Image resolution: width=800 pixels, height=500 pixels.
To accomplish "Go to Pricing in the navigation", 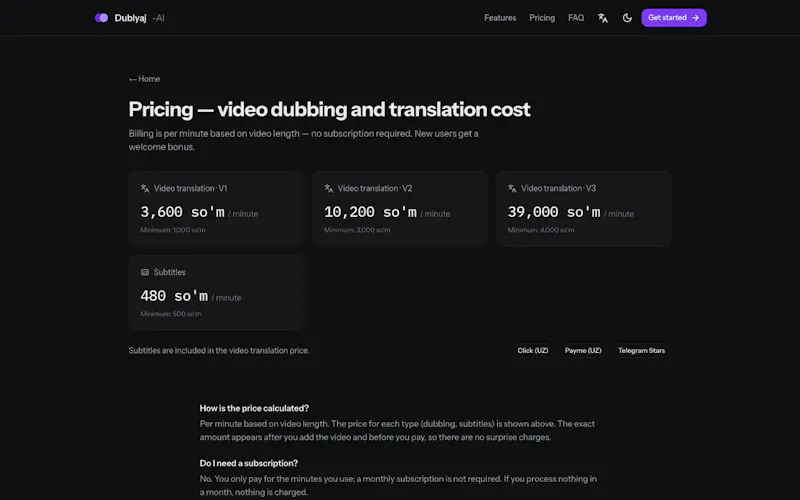I will [542, 18].
